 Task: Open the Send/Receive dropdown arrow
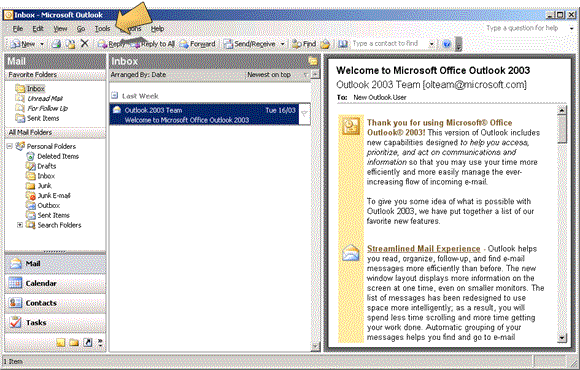pos(282,44)
